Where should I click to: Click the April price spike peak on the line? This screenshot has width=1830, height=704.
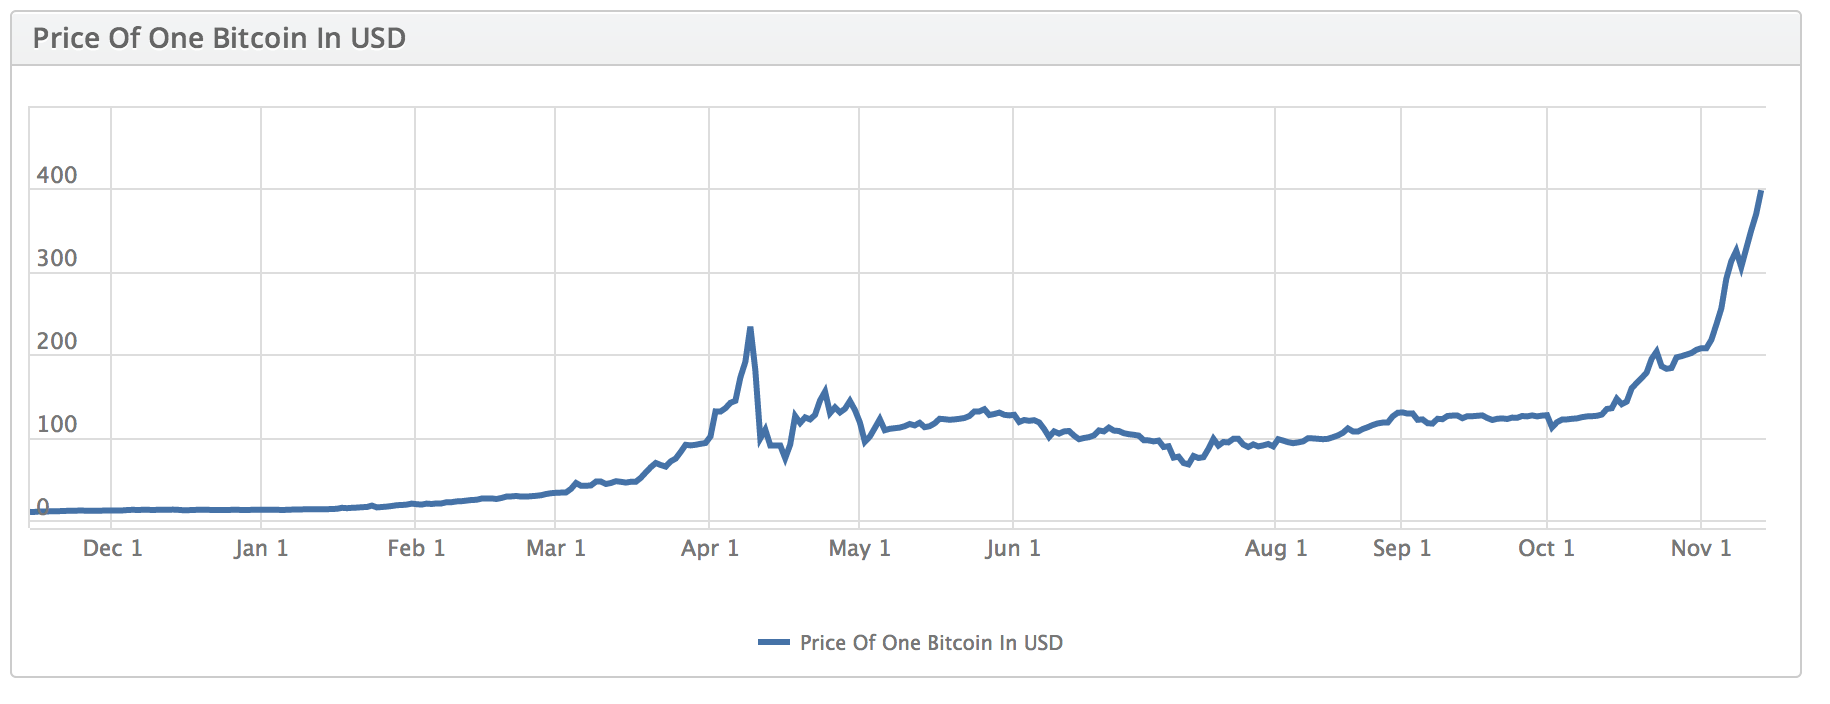tap(750, 329)
